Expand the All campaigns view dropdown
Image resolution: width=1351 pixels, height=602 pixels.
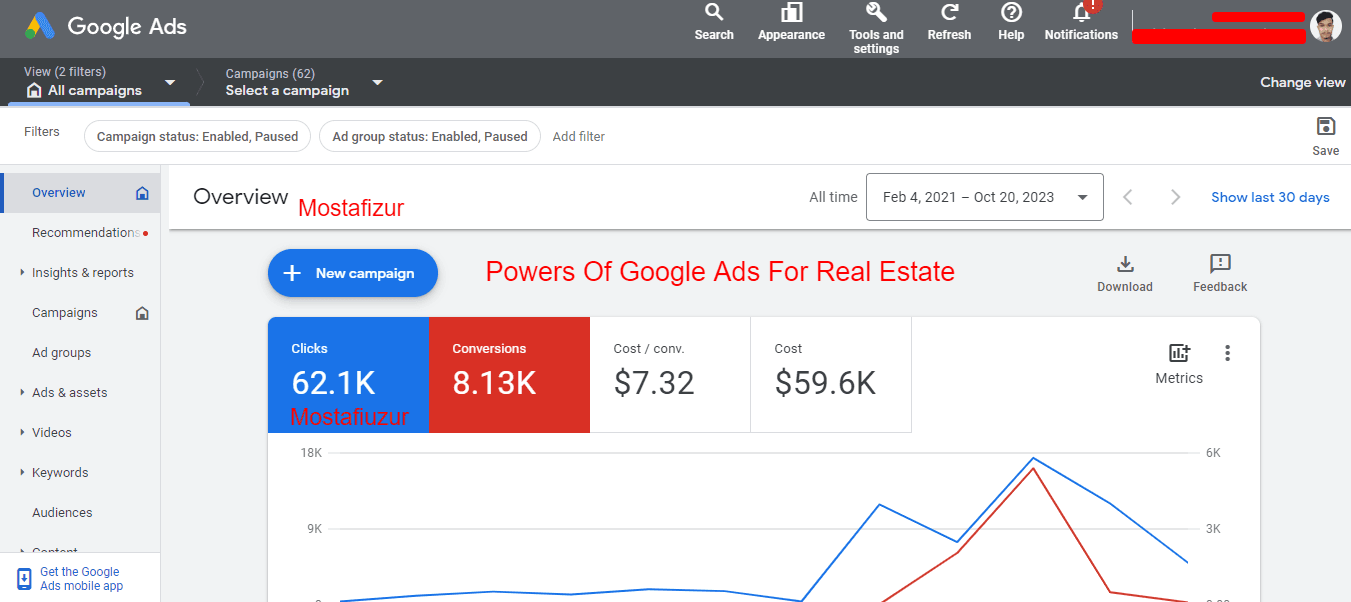[170, 82]
